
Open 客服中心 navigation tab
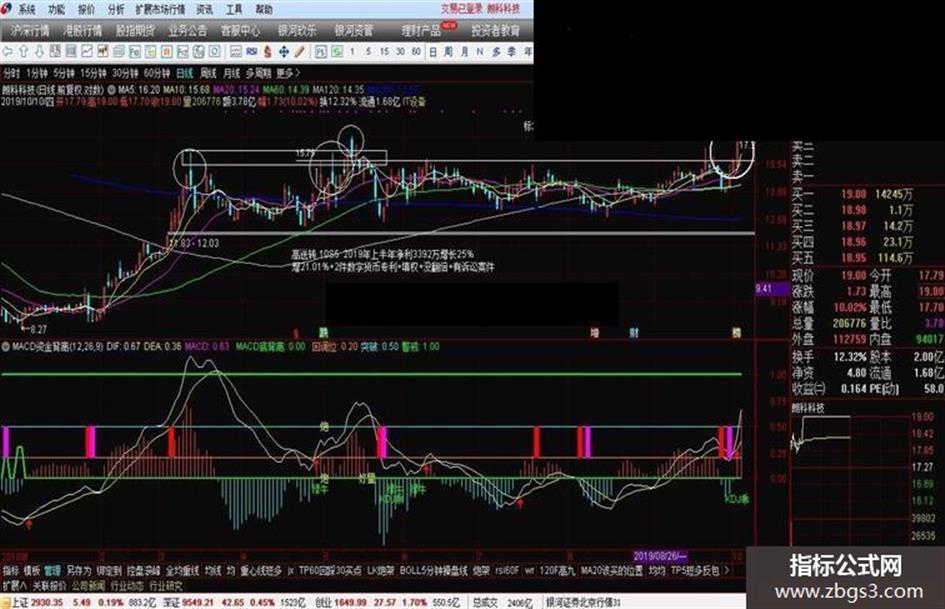click(x=240, y=30)
